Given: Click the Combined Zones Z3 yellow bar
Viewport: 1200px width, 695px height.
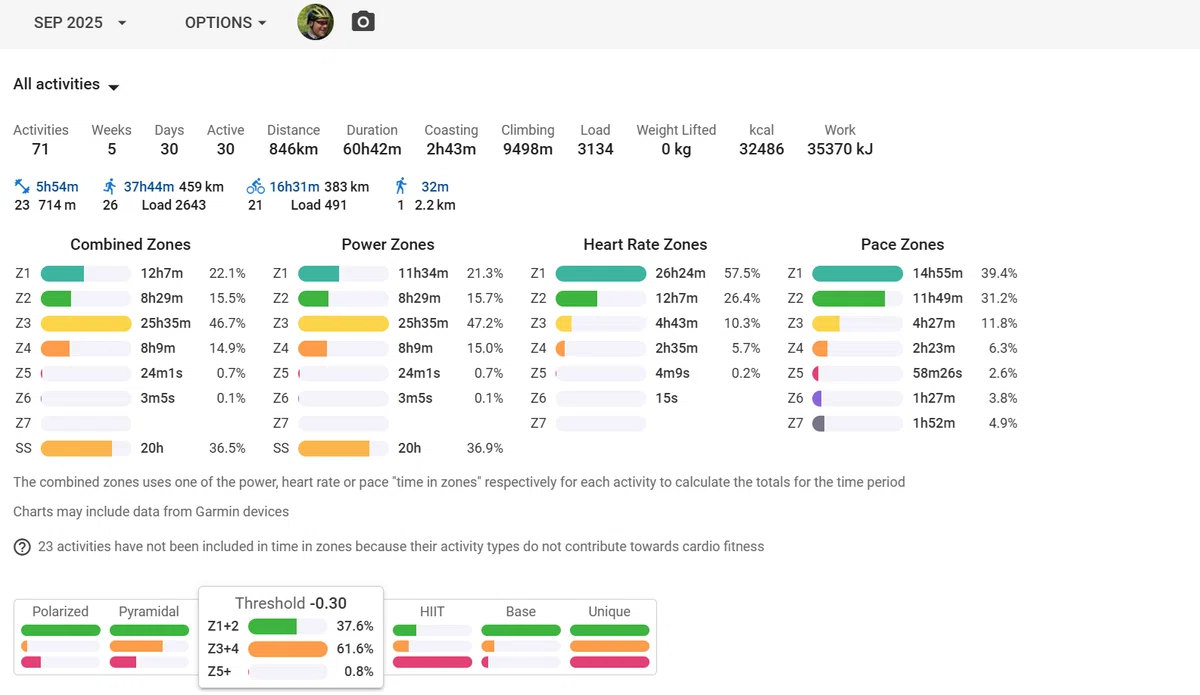Looking at the screenshot, I should (x=86, y=323).
